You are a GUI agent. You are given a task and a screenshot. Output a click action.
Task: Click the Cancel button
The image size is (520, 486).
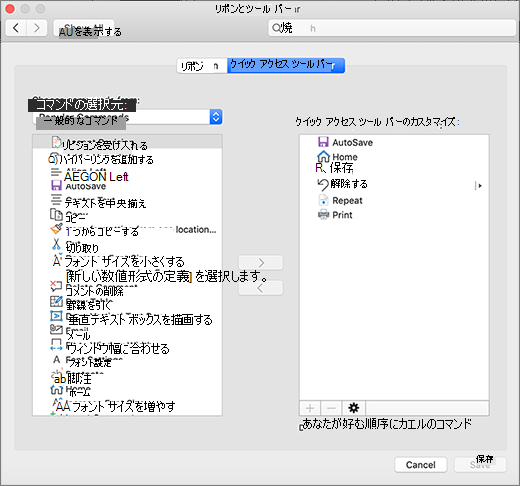pyautogui.click(x=421, y=464)
